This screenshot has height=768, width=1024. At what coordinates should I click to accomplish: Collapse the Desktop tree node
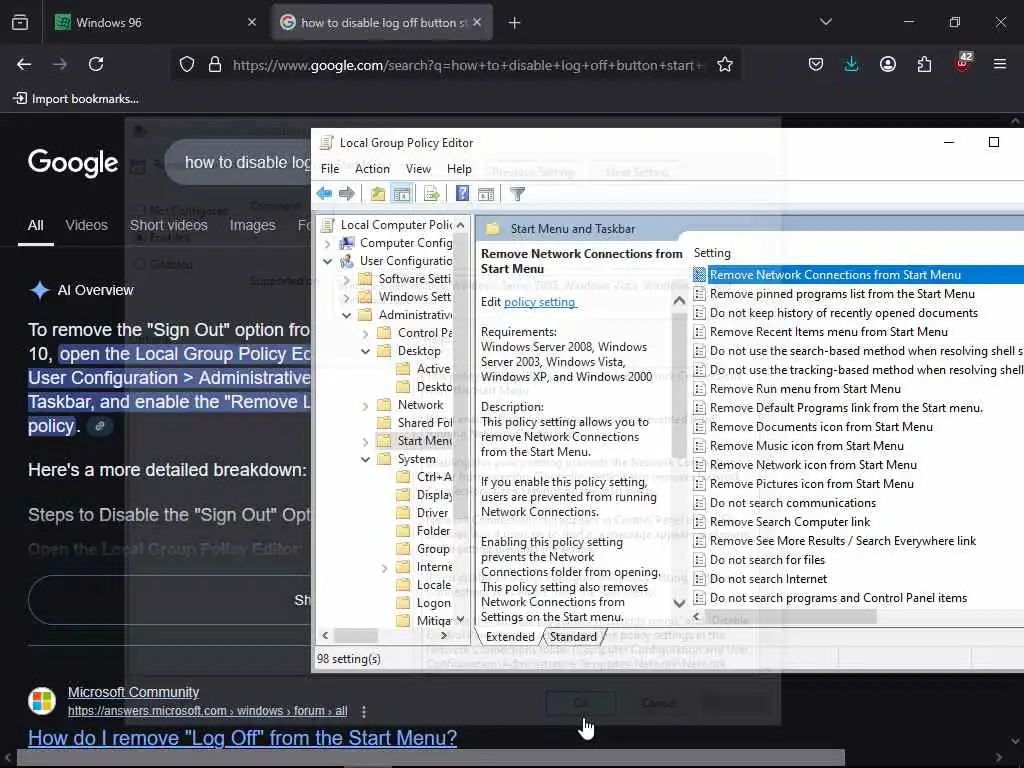coord(365,351)
